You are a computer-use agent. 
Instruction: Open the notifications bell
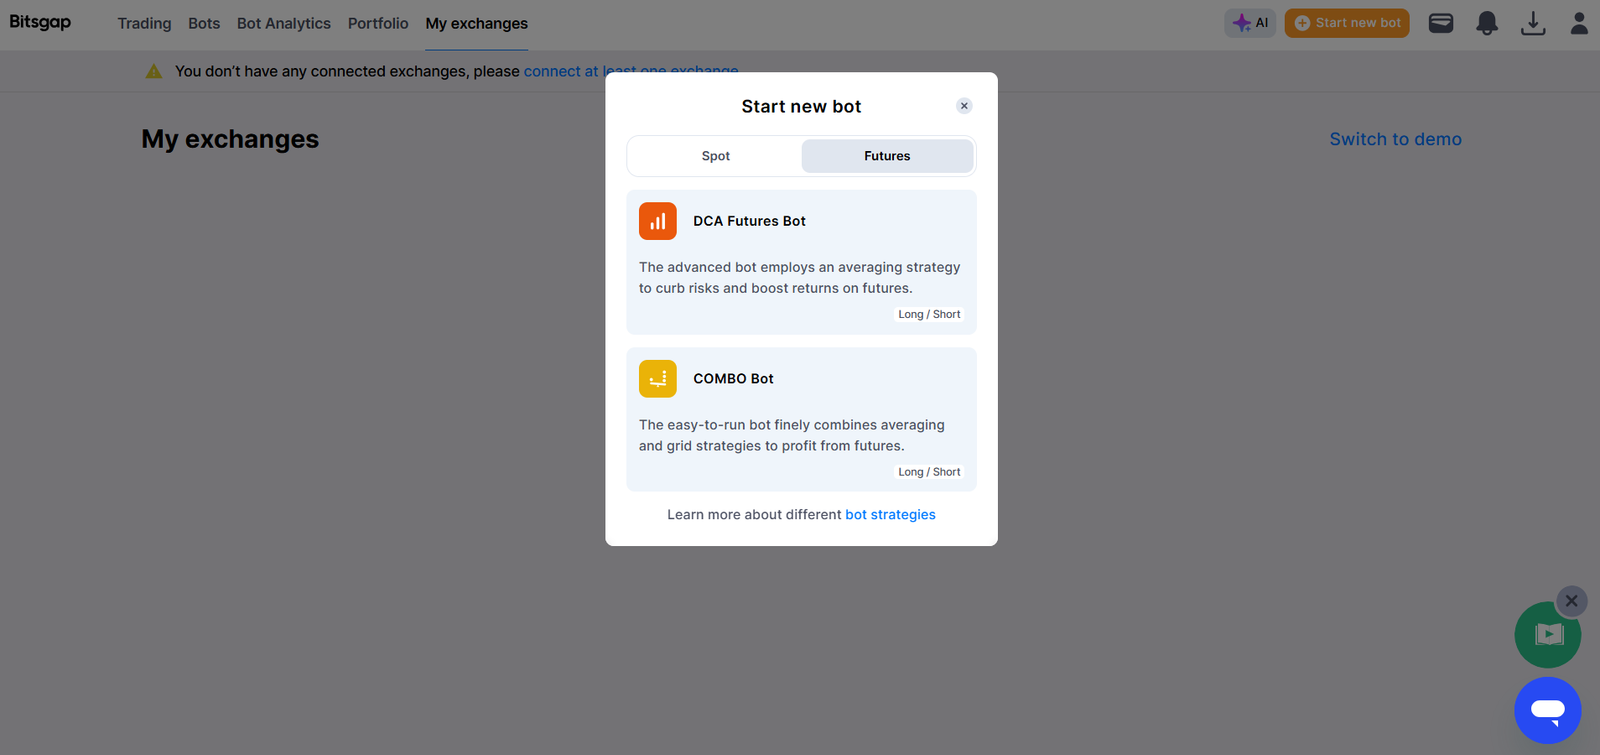coord(1487,23)
